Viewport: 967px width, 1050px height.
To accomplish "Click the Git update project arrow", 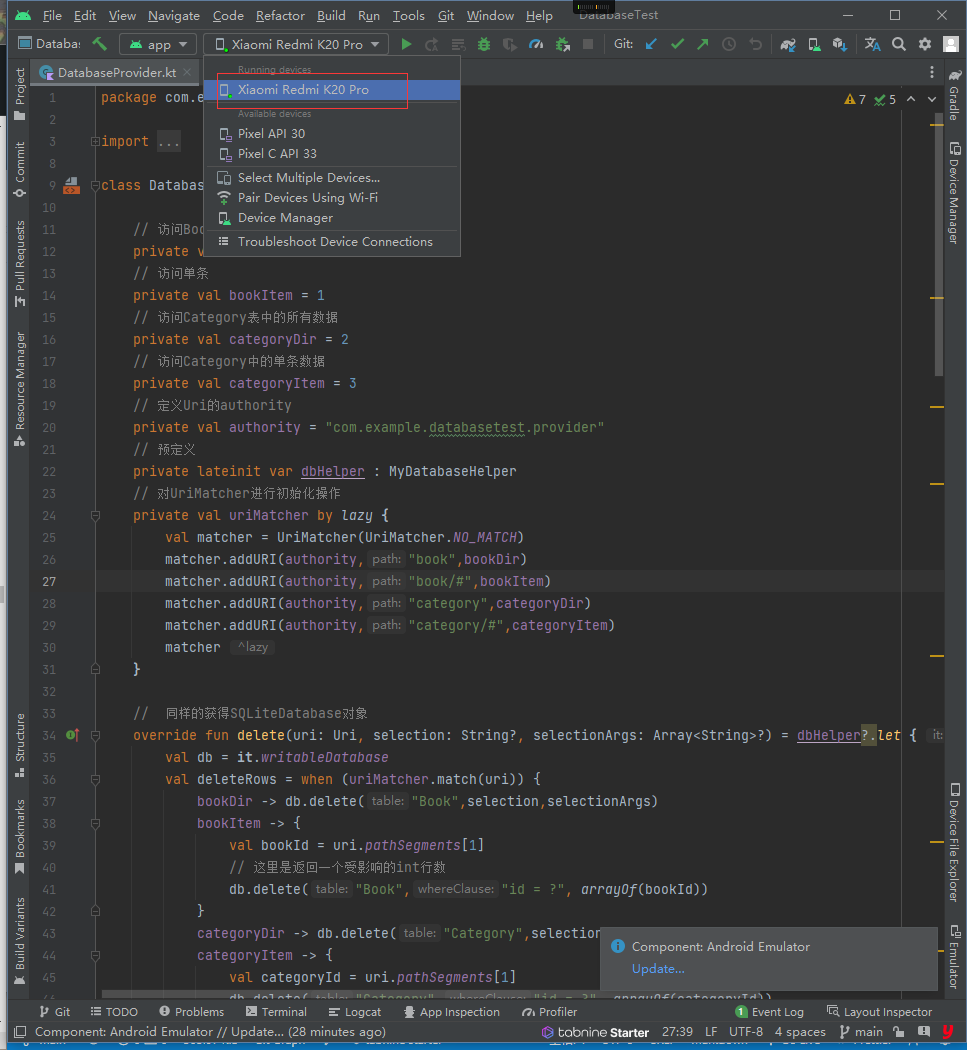I will [x=652, y=44].
